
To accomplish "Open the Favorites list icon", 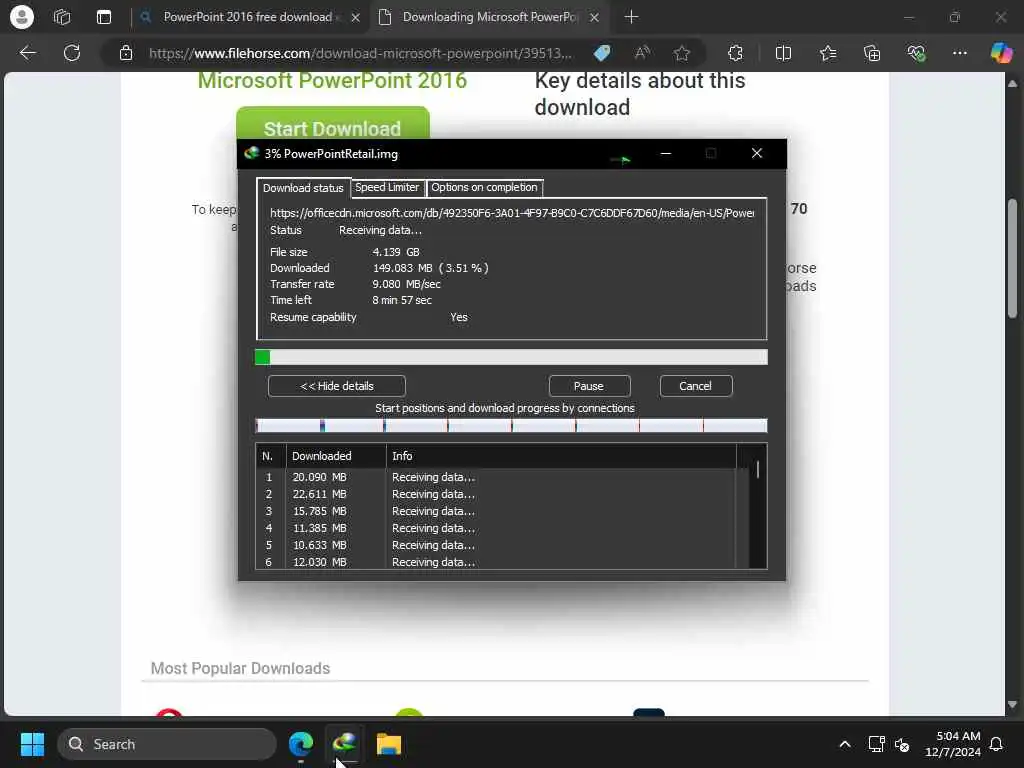I will tap(827, 53).
